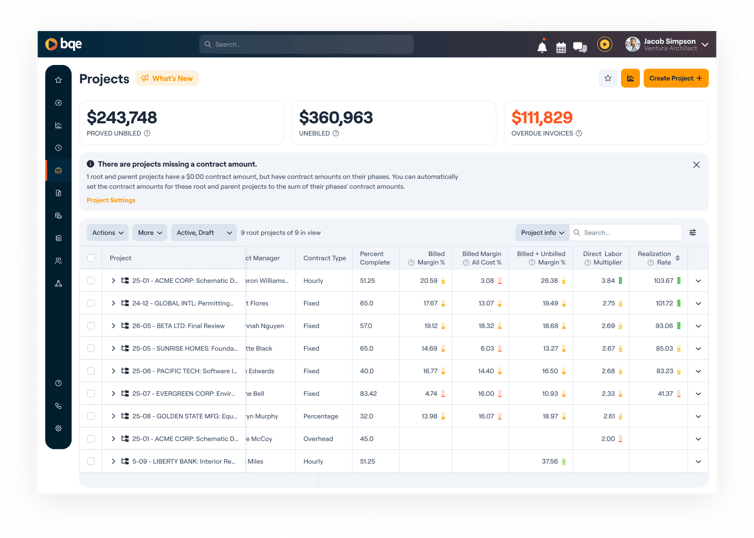Open the help question icon in sidebar
The width and height of the screenshot is (754, 538).
[58, 383]
